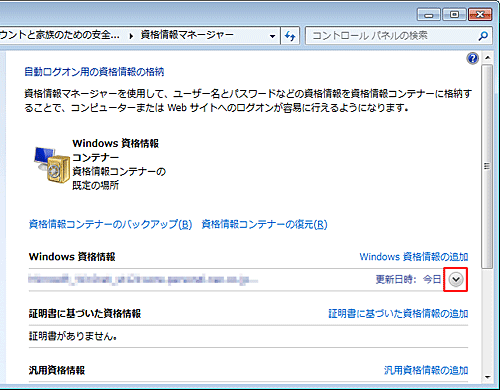
Task: Click Windows 資格情報の追加 link
Action: 414,257
